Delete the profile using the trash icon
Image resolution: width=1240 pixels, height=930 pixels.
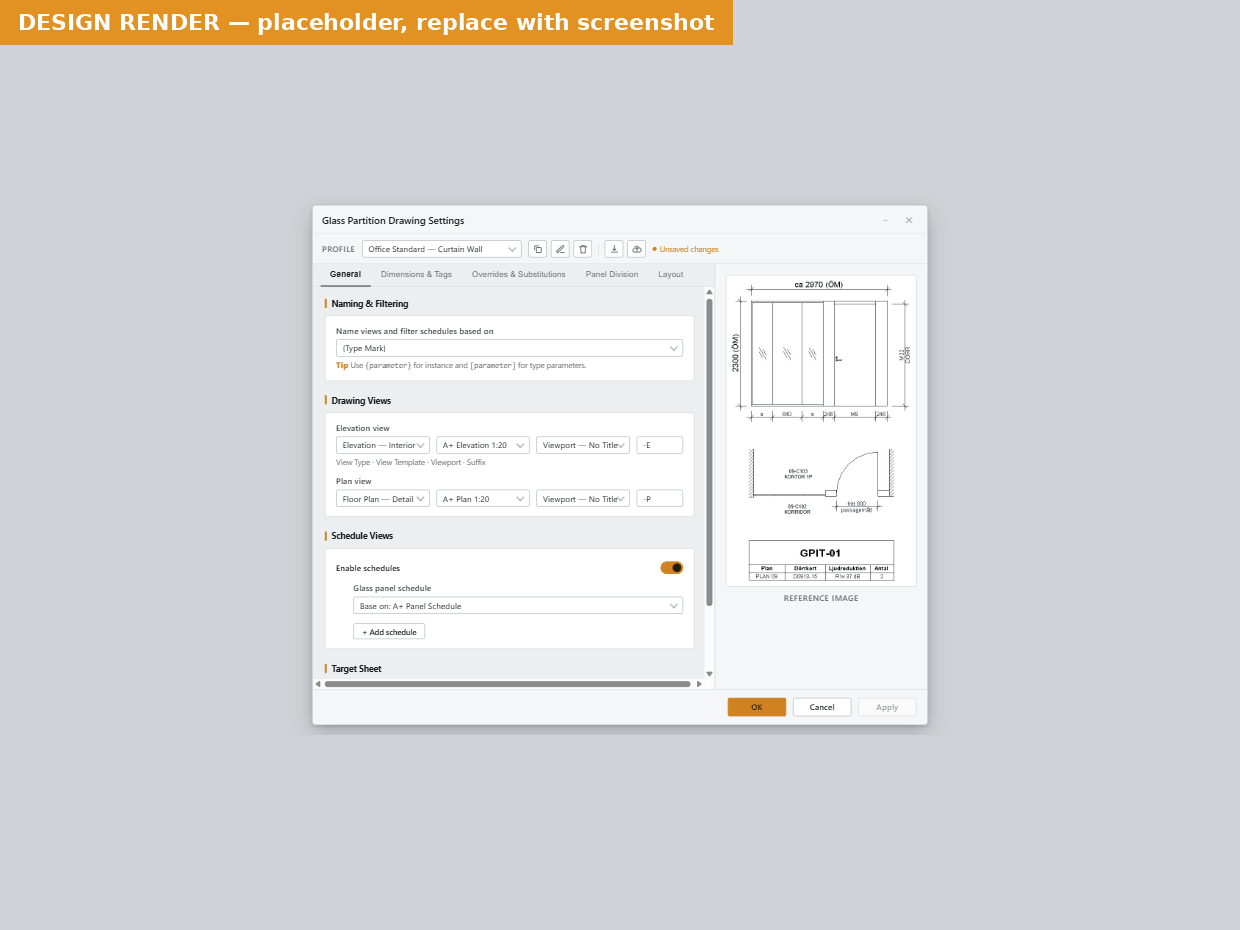[x=583, y=249]
